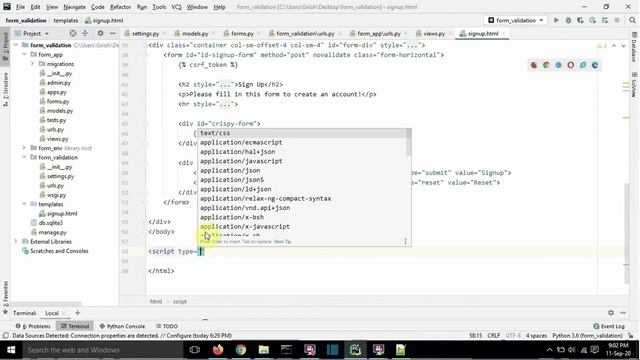
Task: Open the Event Log
Action: click(x=609, y=326)
